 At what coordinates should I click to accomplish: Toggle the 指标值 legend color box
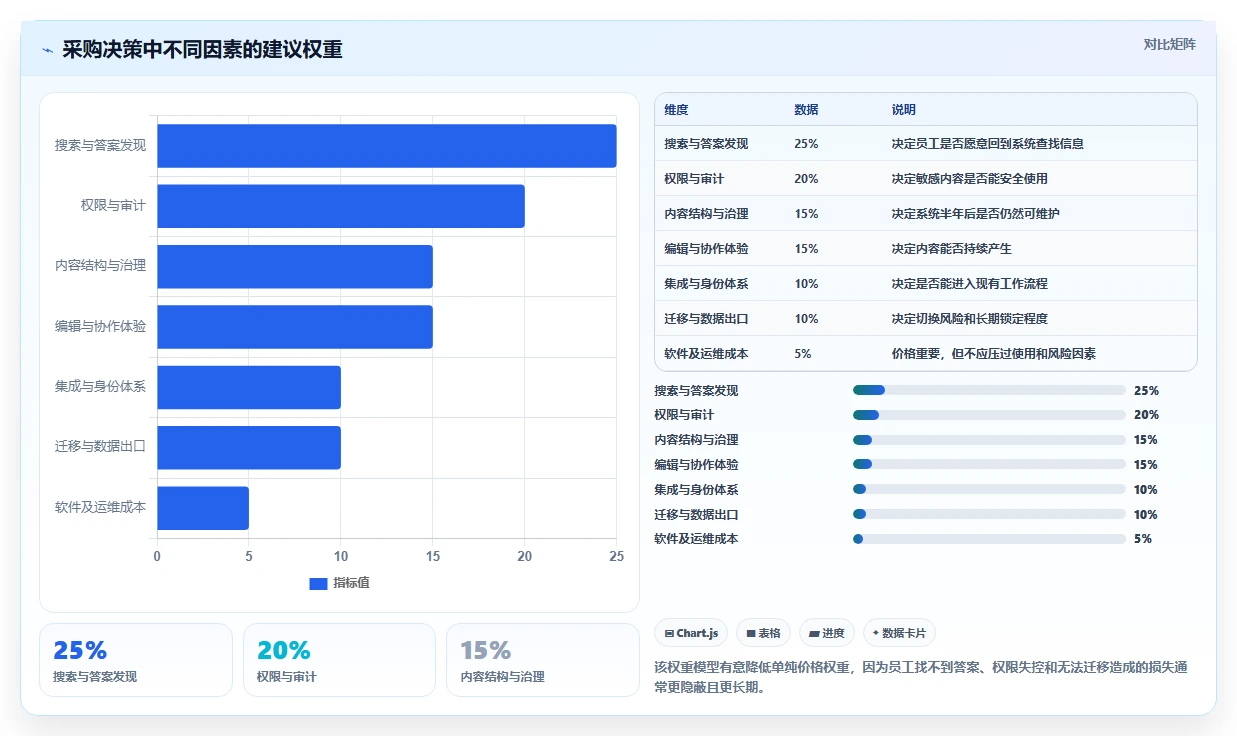pyautogui.click(x=318, y=584)
